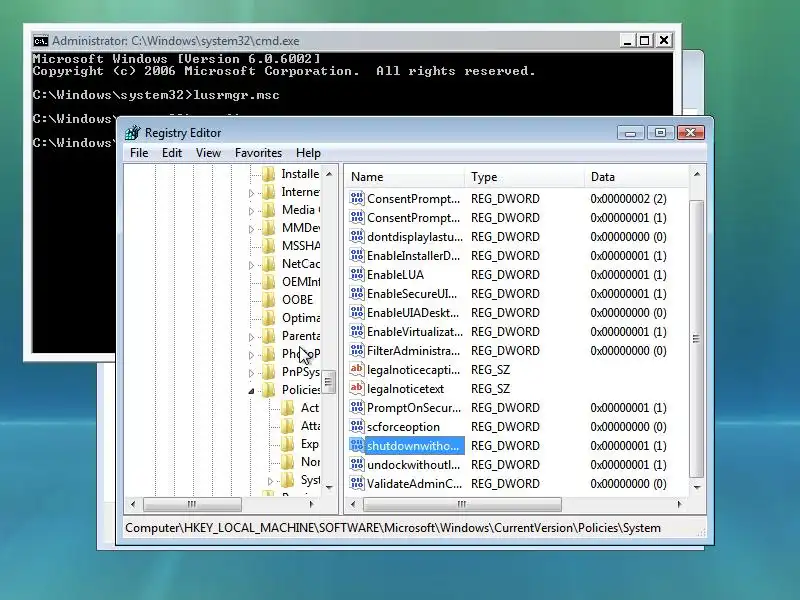The image size is (800, 600).
Task: Click the legalnoticetext value name
Action: (x=405, y=389)
